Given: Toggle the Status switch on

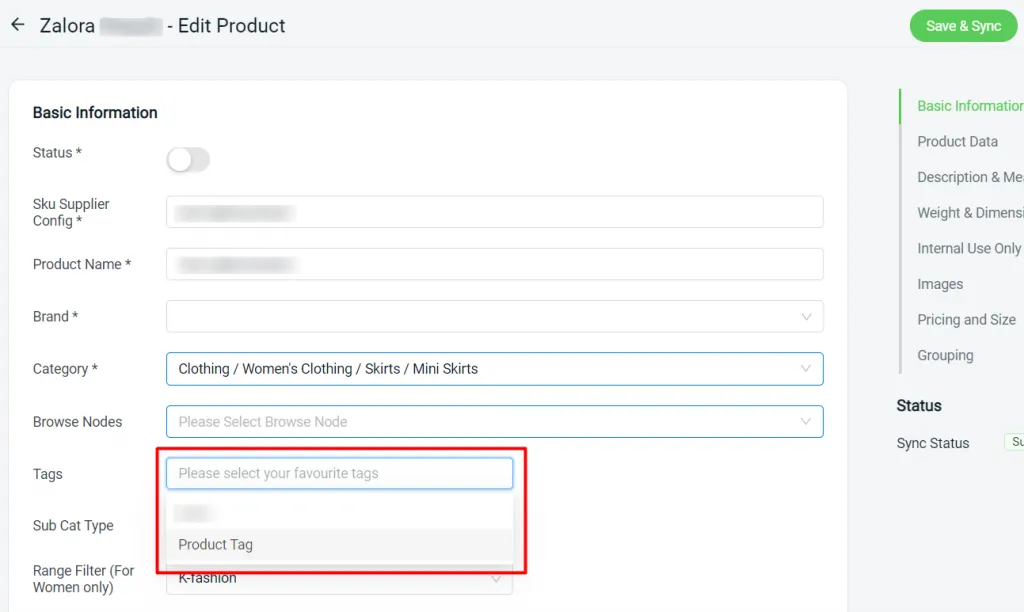Looking at the screenshot, I should (x=188, y=160).
